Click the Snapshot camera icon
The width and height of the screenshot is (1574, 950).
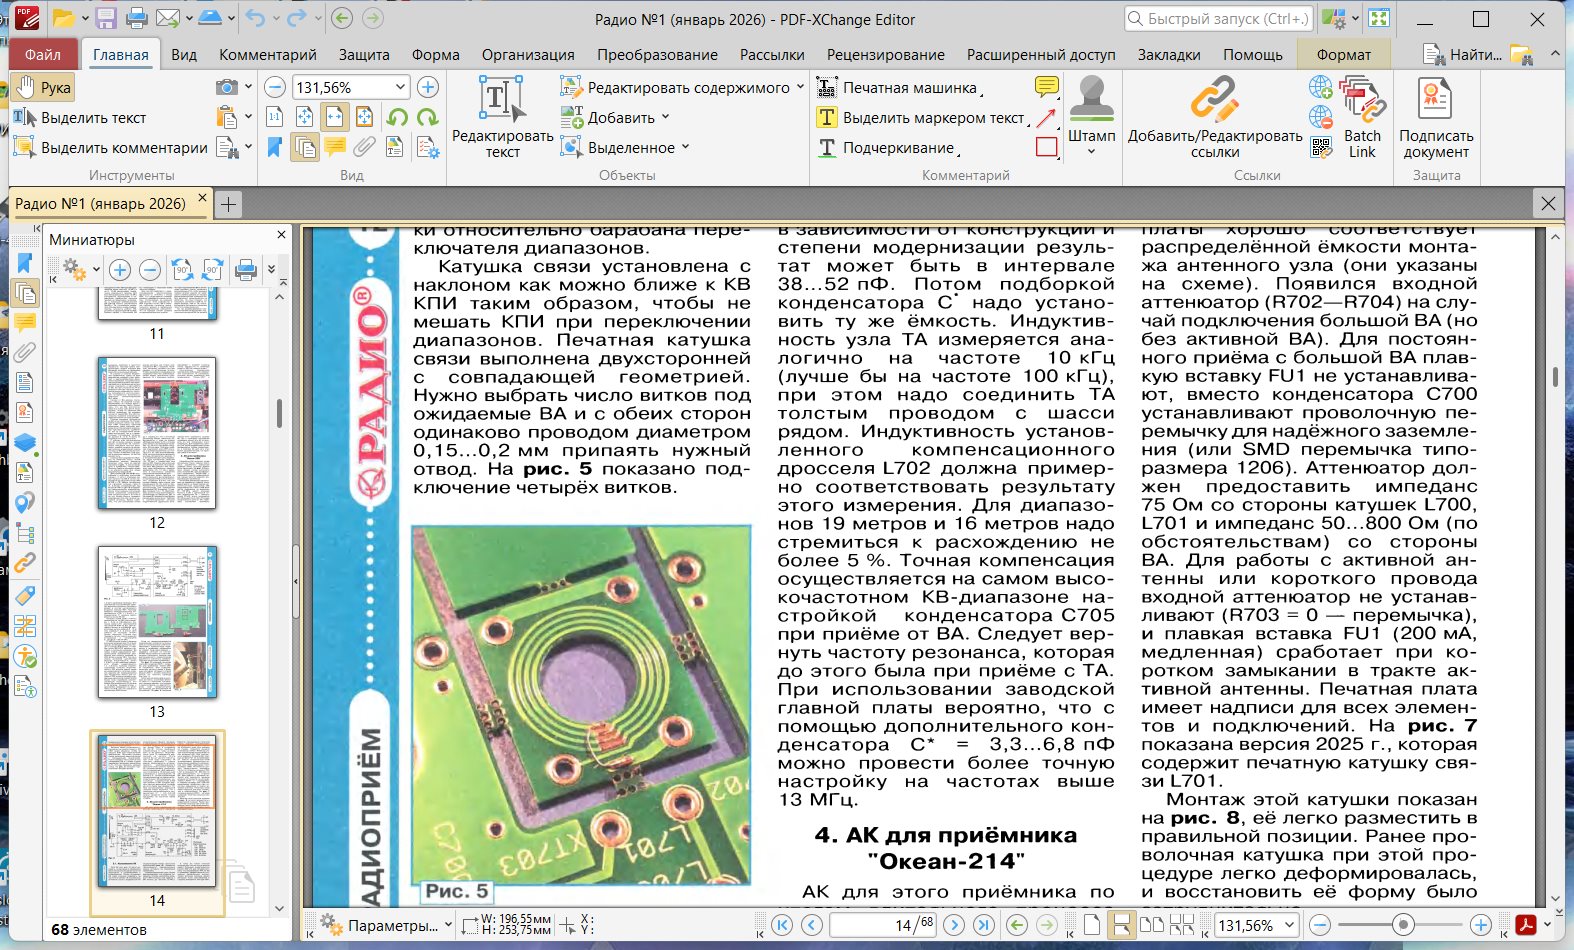pyautogui.click(x=227, y=88)
